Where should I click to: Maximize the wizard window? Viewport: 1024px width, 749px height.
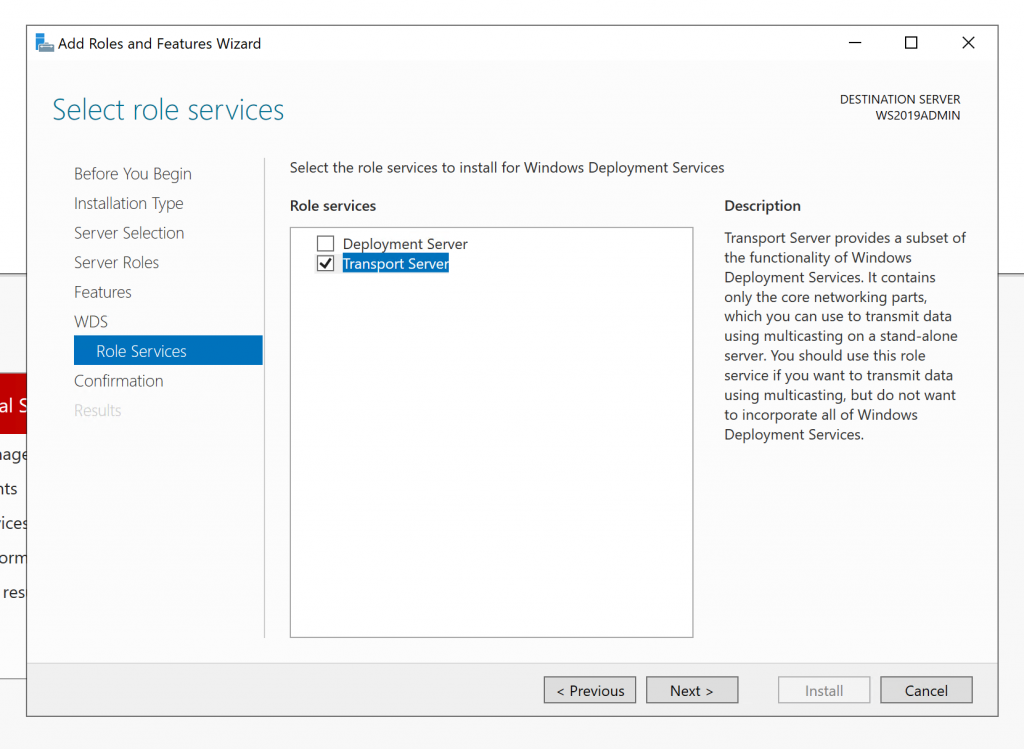(911, 43)
